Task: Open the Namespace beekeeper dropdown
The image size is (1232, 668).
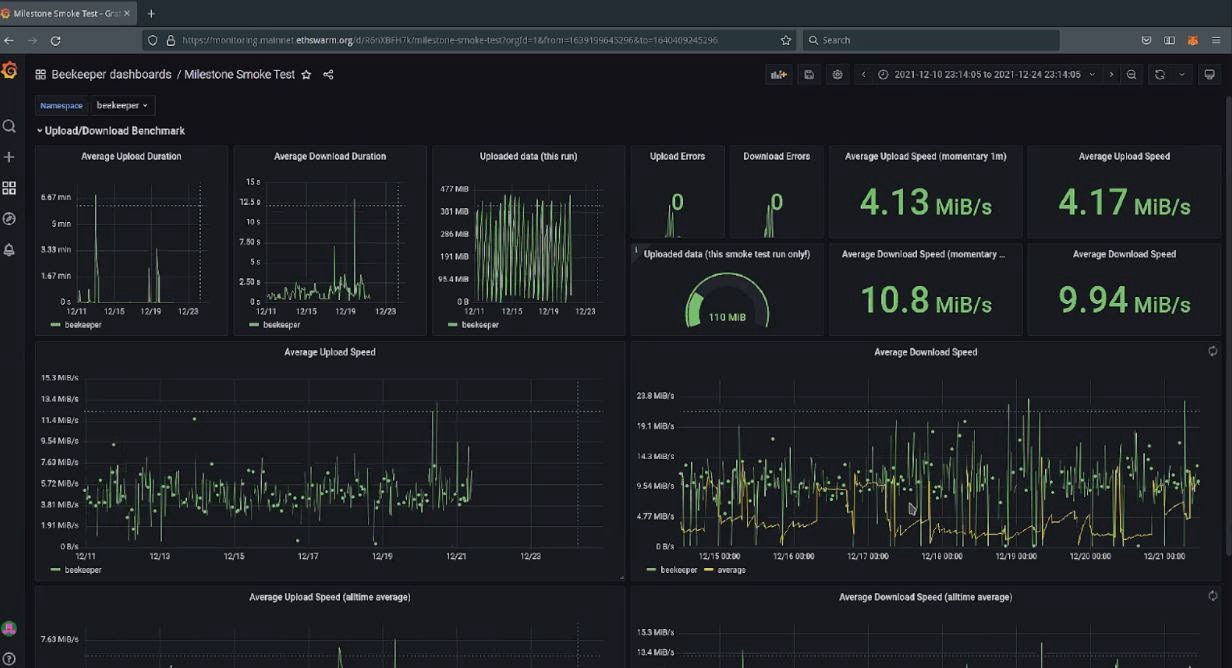Action: click(x=122, y=105)
